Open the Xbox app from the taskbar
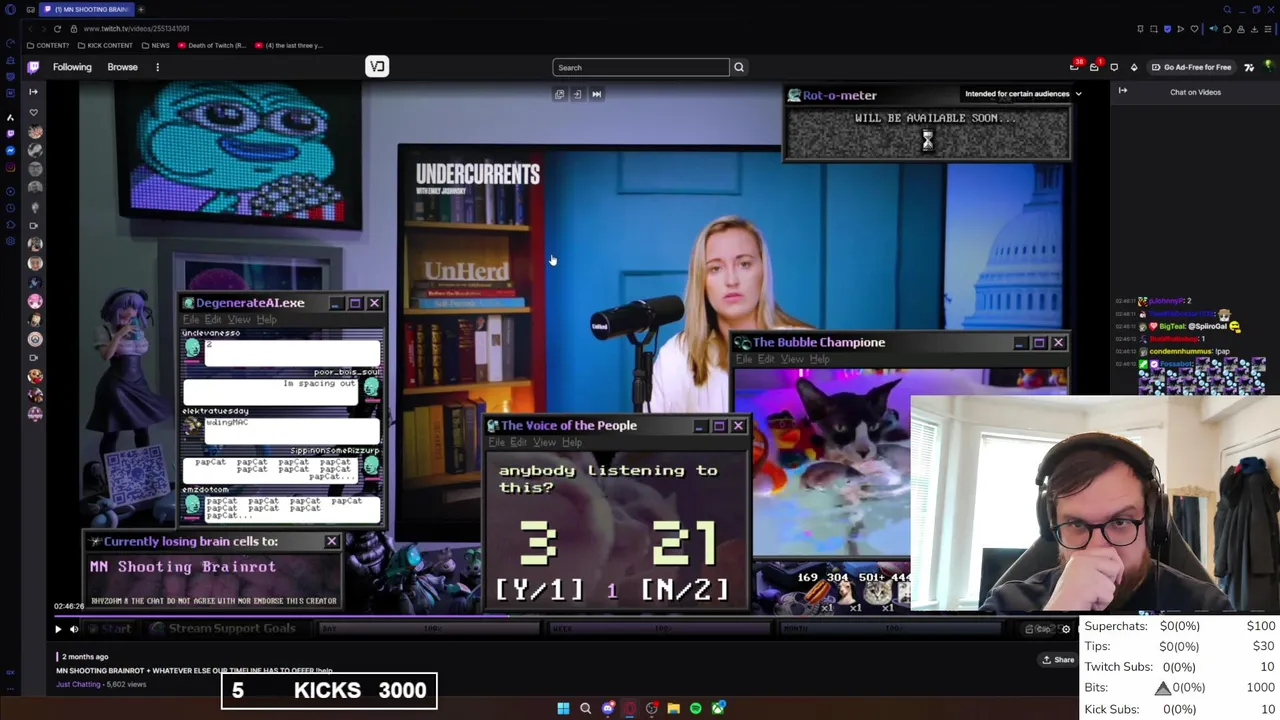Screen dimensions: 1280x720 coord(718,708)
